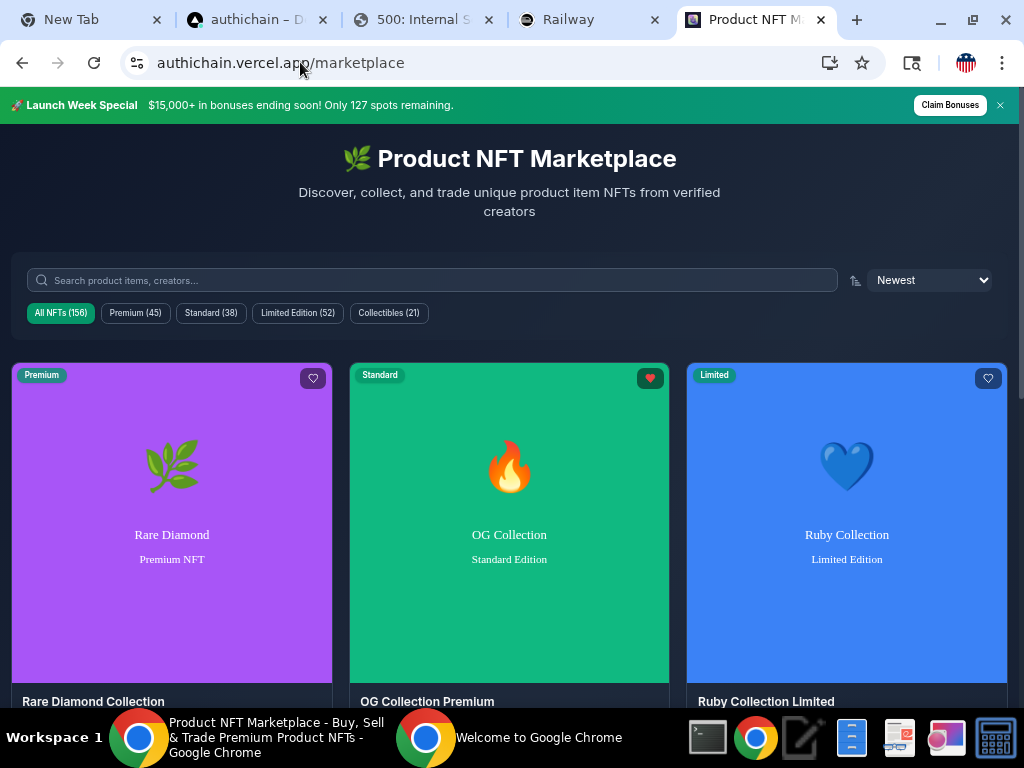The width and height of the screenshot is (1024, 768).
Task: Focus the Search product items field
Action: [x=432, y=280]
